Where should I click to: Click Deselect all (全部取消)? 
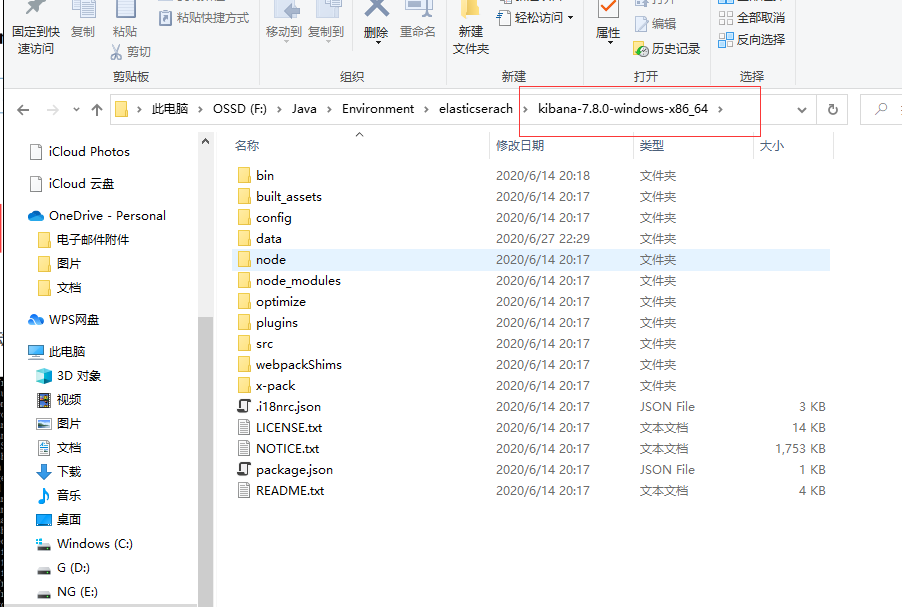tap(752, 18)
